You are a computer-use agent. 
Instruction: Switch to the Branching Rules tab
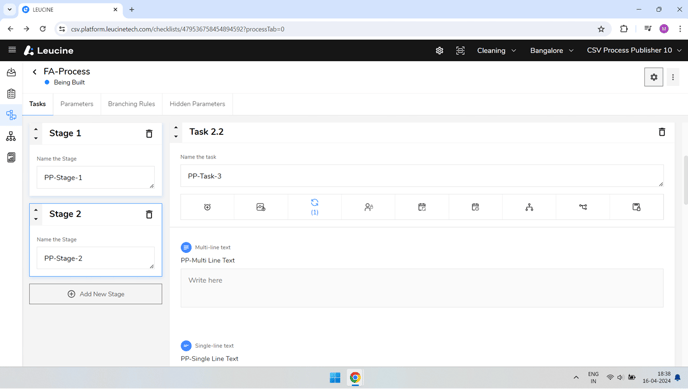pos(131,104)
